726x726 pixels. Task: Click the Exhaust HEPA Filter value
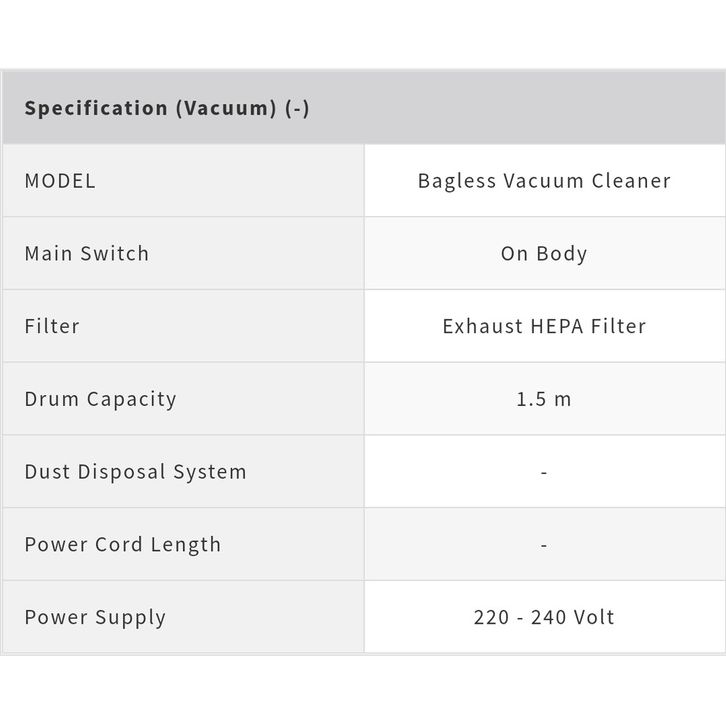[x=544, y=326]
